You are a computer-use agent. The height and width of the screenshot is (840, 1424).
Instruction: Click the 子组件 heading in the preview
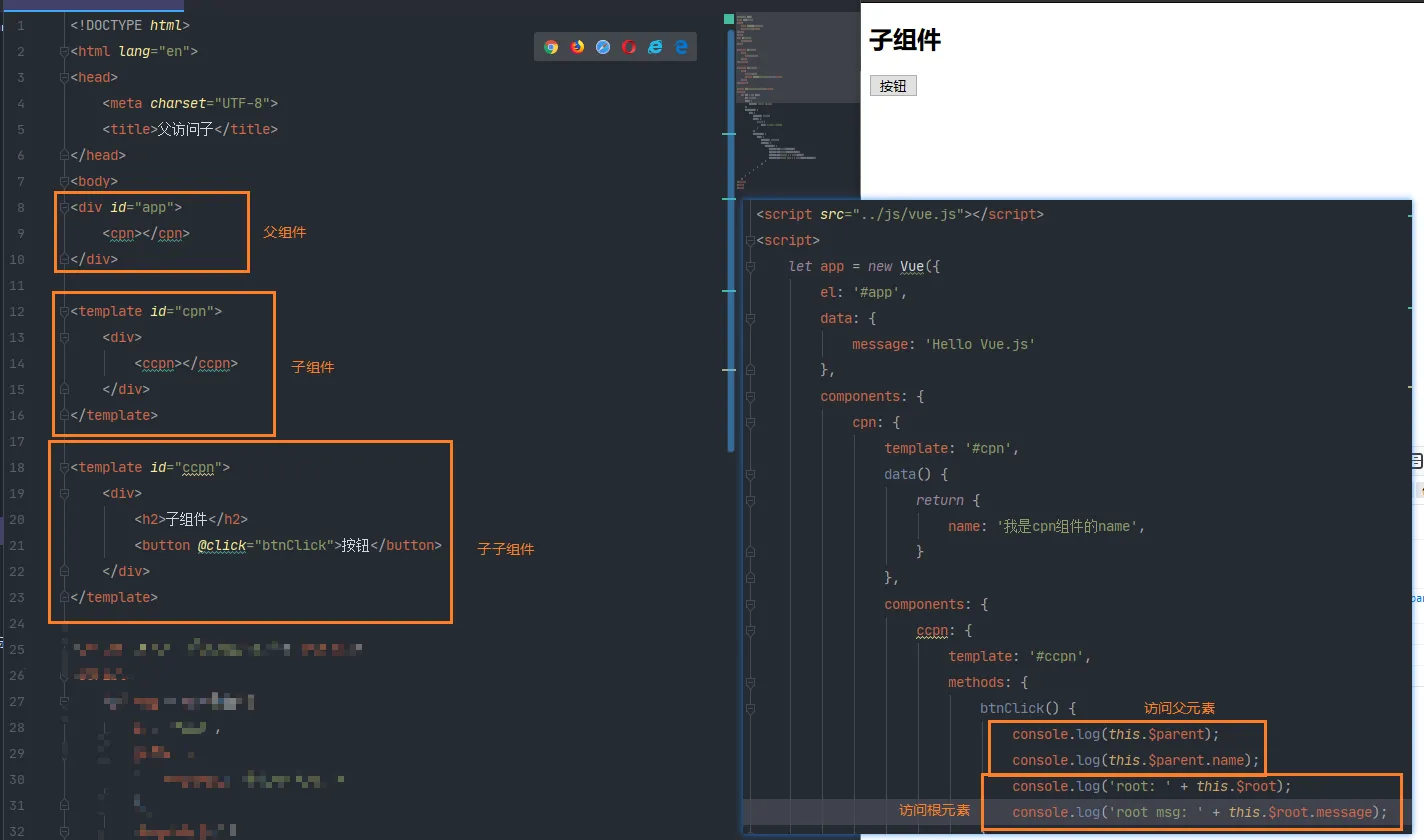coord(905,40)
